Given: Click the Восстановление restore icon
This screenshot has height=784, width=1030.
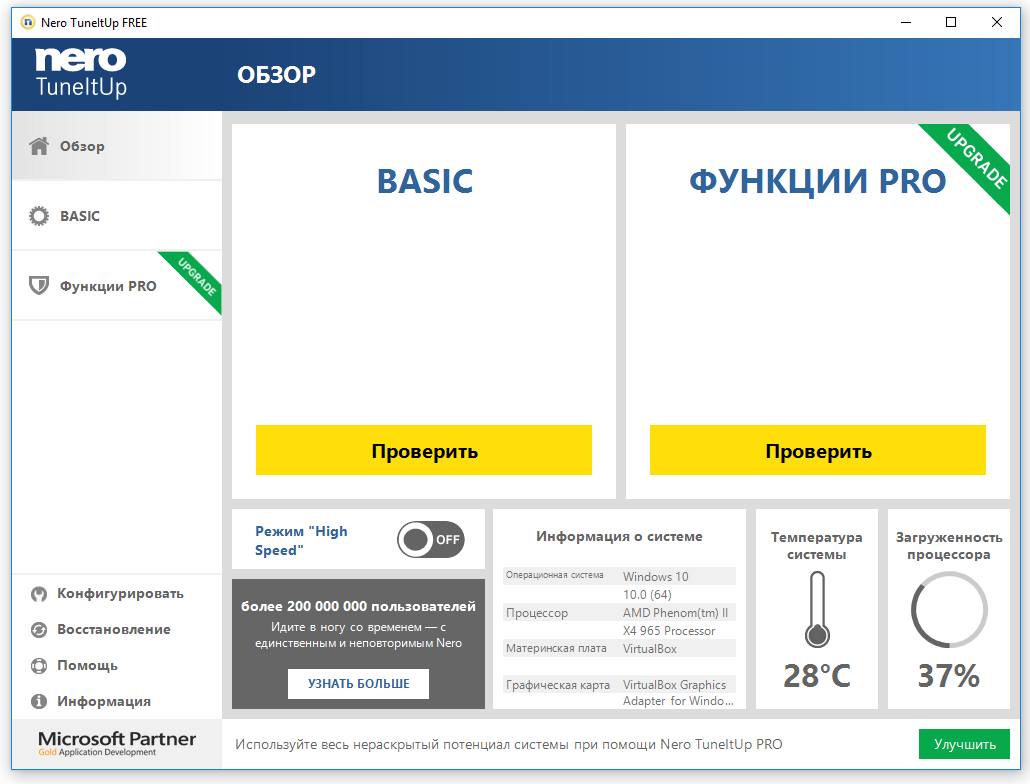Looking at the screenshot, I should pyautogui.click(x=39, y=630).
